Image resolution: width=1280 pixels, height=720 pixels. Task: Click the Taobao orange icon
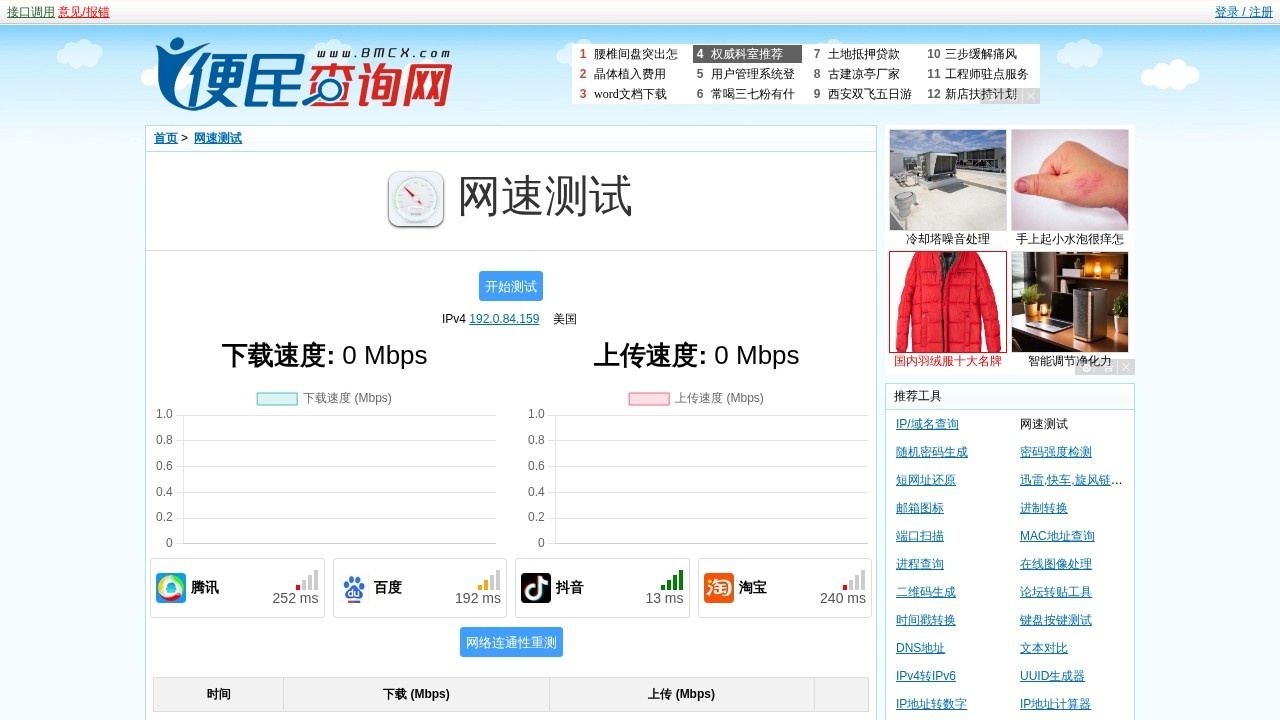719,588
